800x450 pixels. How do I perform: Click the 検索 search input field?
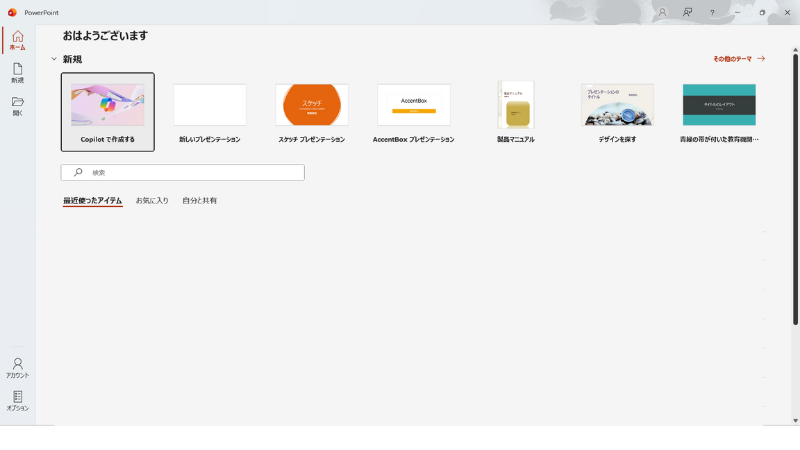(190, 172)
